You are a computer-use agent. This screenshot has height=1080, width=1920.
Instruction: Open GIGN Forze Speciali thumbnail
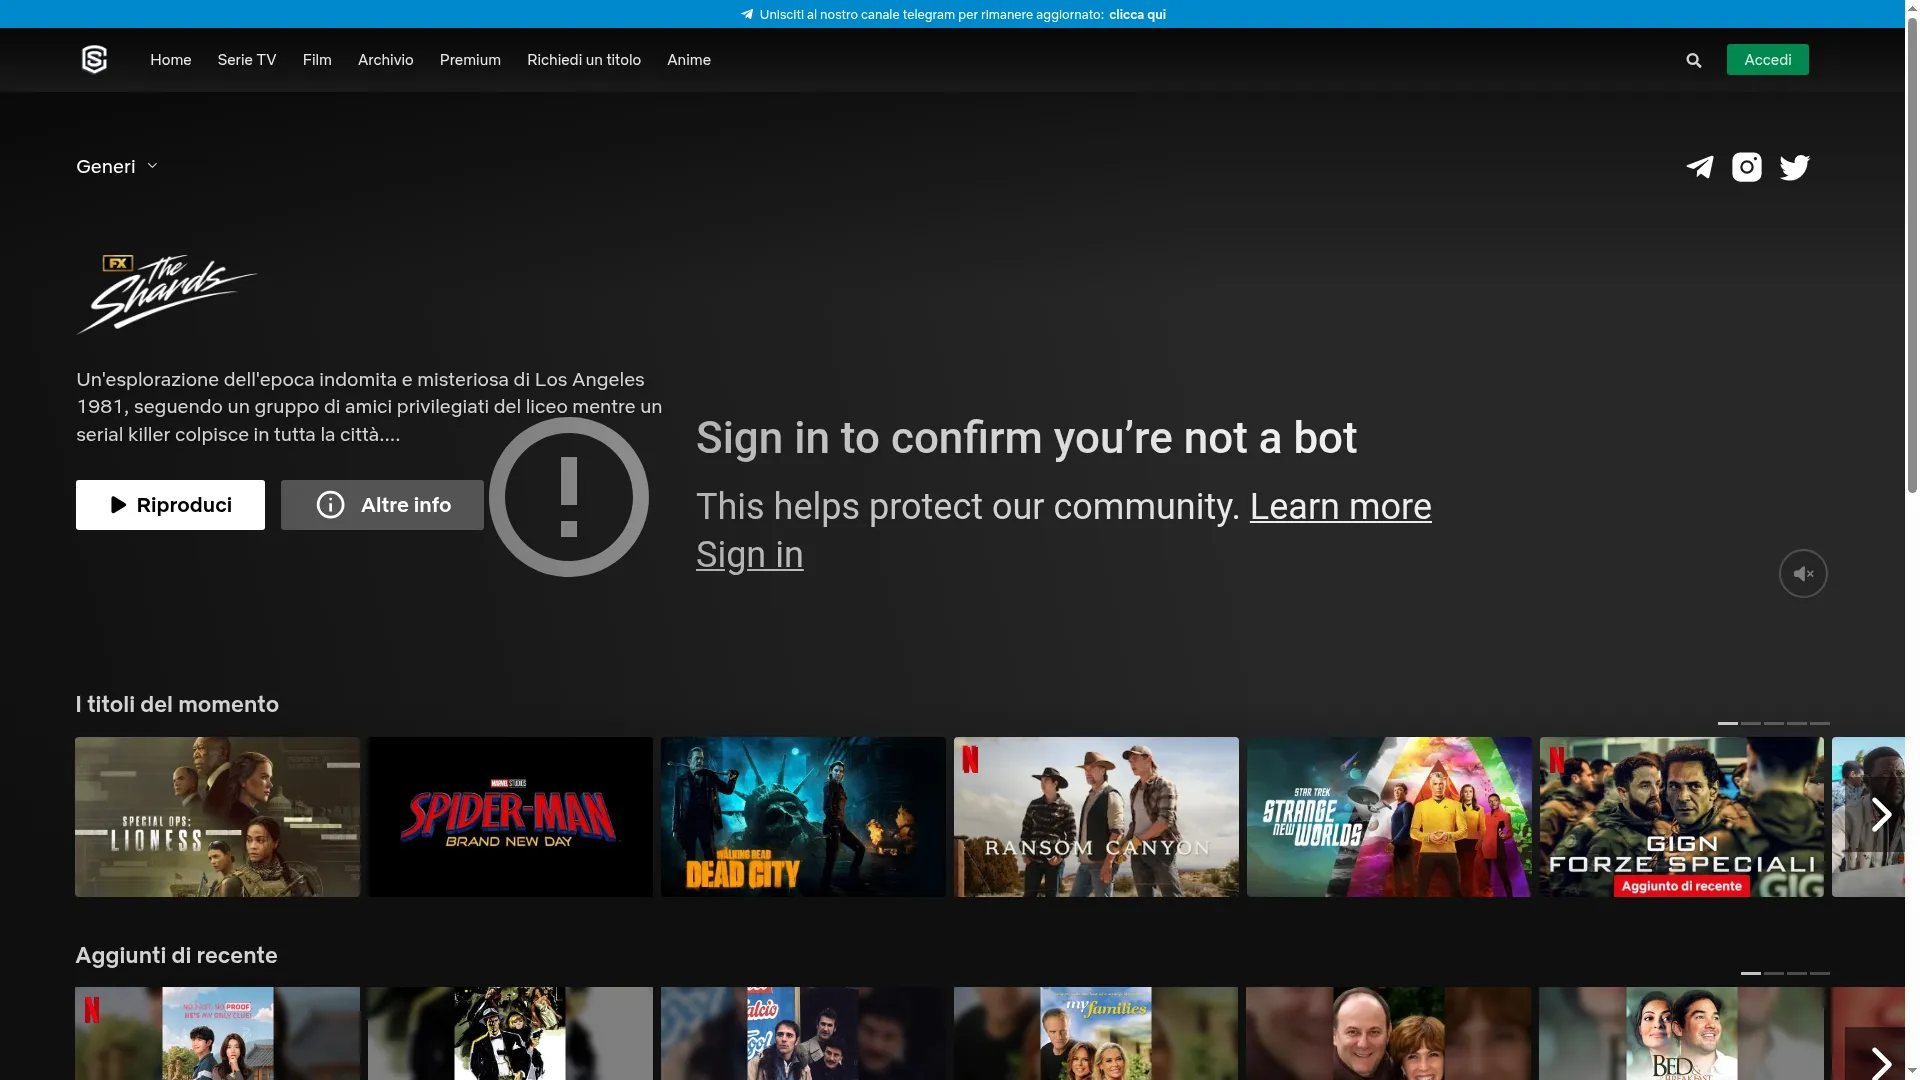[1682, 817]
